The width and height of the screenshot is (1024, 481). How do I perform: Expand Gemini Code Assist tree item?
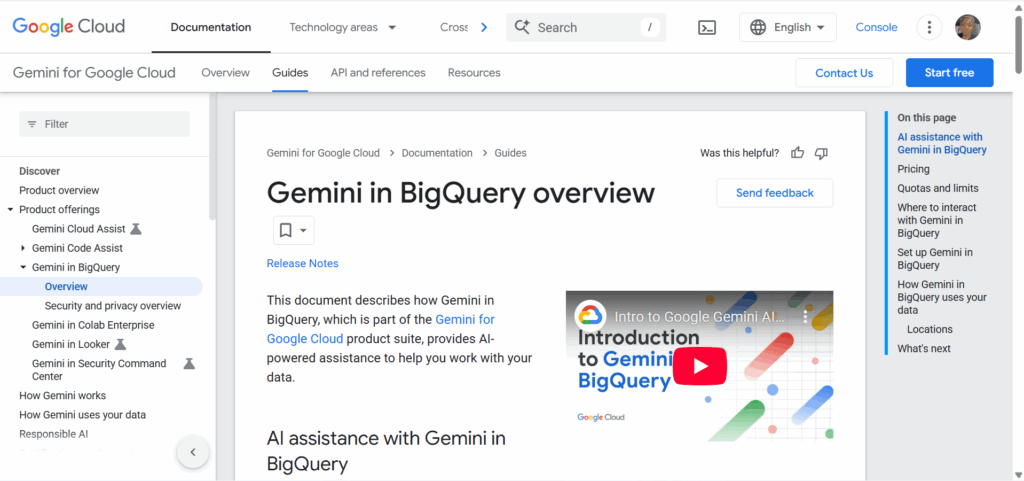23,248
